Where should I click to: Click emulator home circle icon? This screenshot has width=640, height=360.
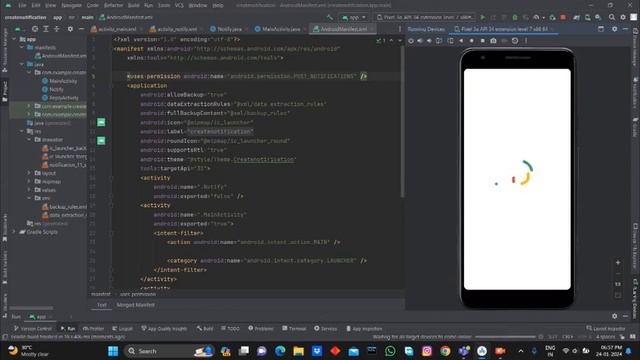point(472,41)
